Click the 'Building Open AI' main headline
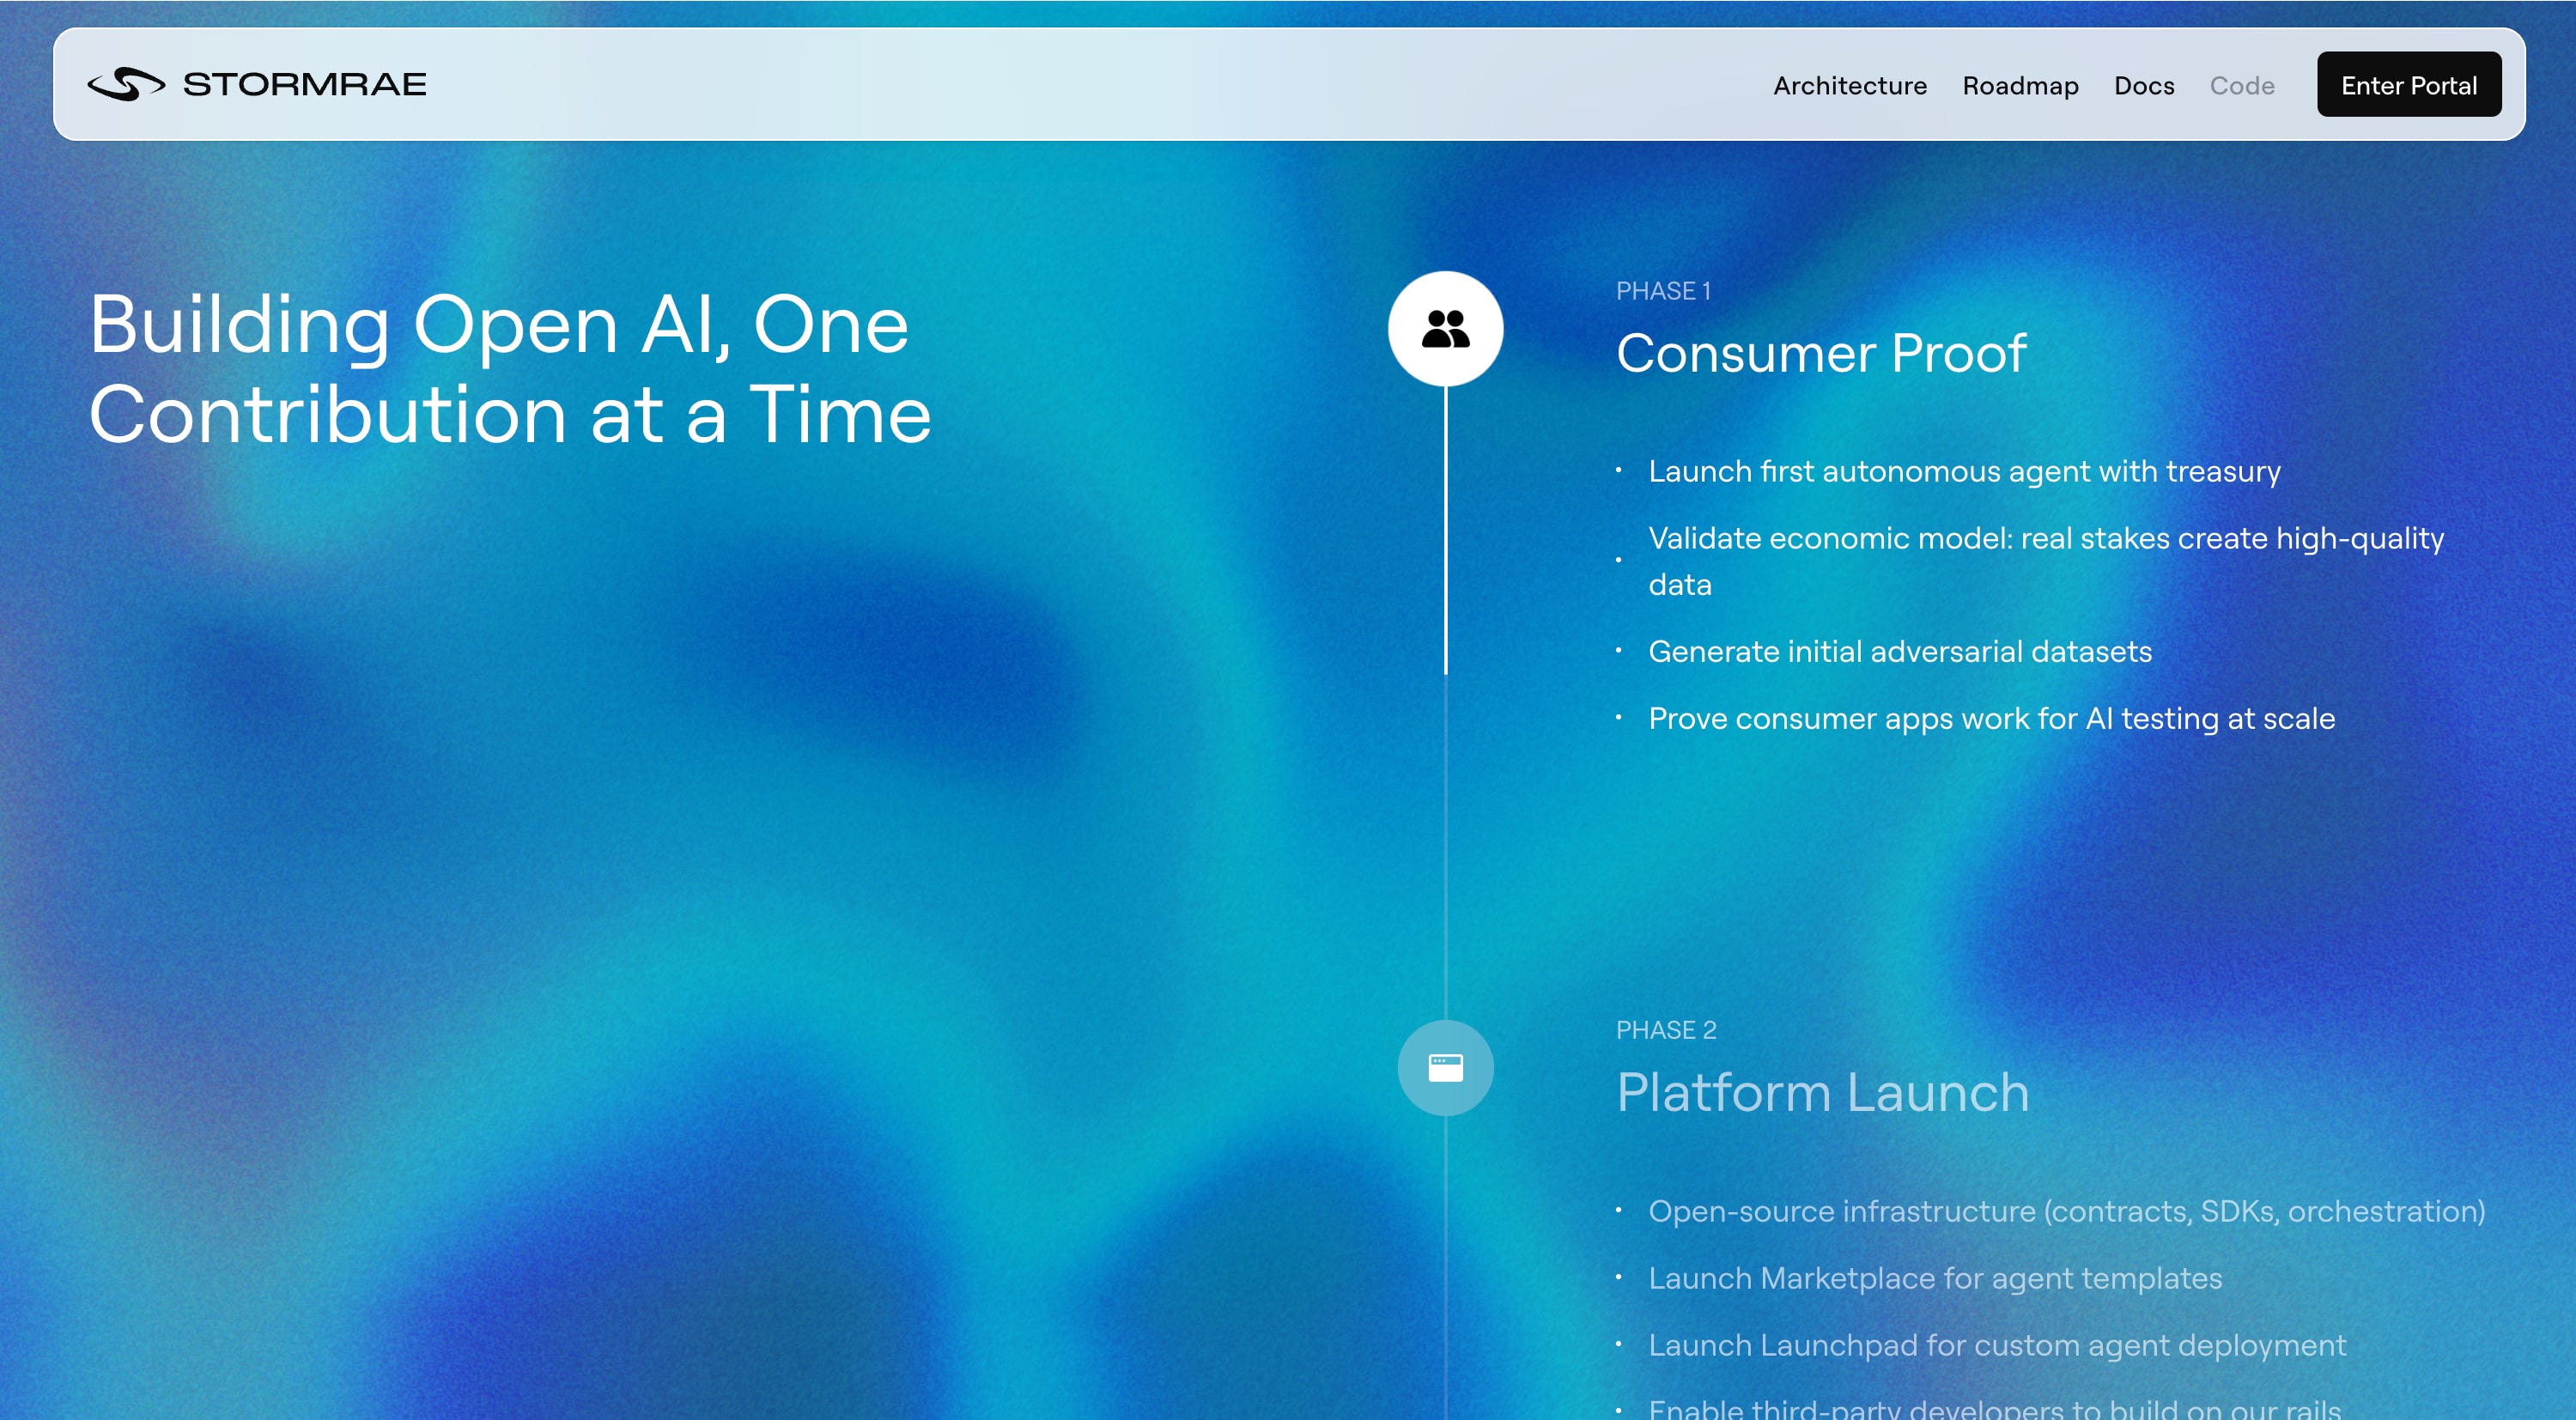Viewport: 2576px width, 1420px height. (509, 368)
